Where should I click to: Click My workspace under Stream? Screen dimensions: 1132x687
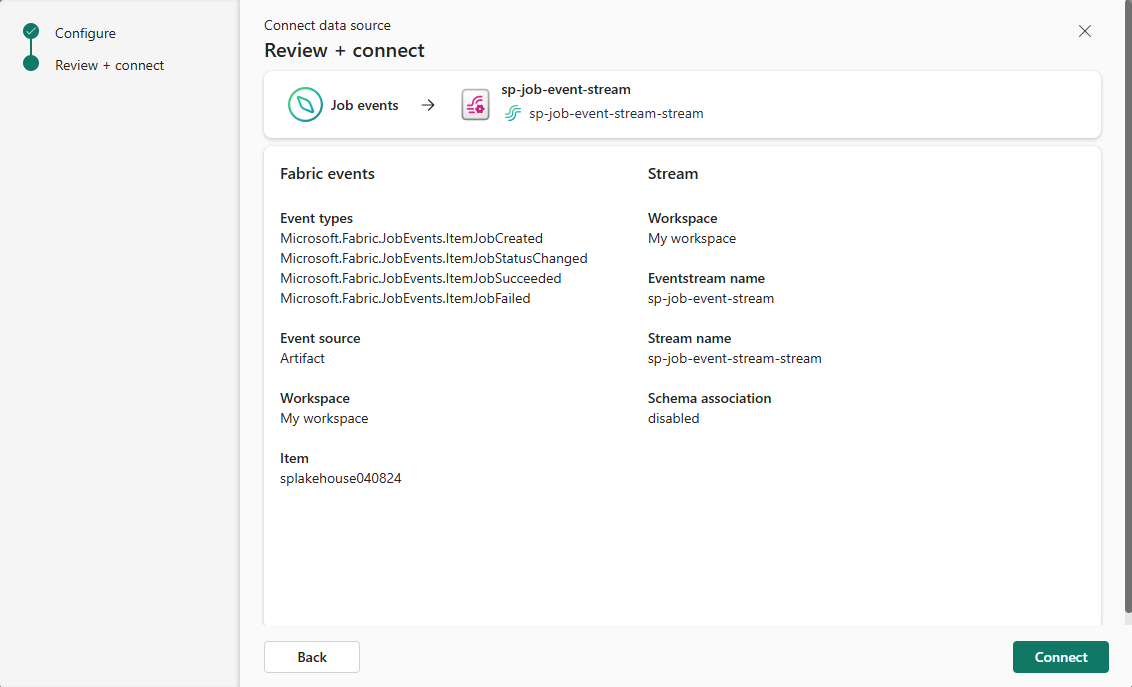(x=692, y=238)
